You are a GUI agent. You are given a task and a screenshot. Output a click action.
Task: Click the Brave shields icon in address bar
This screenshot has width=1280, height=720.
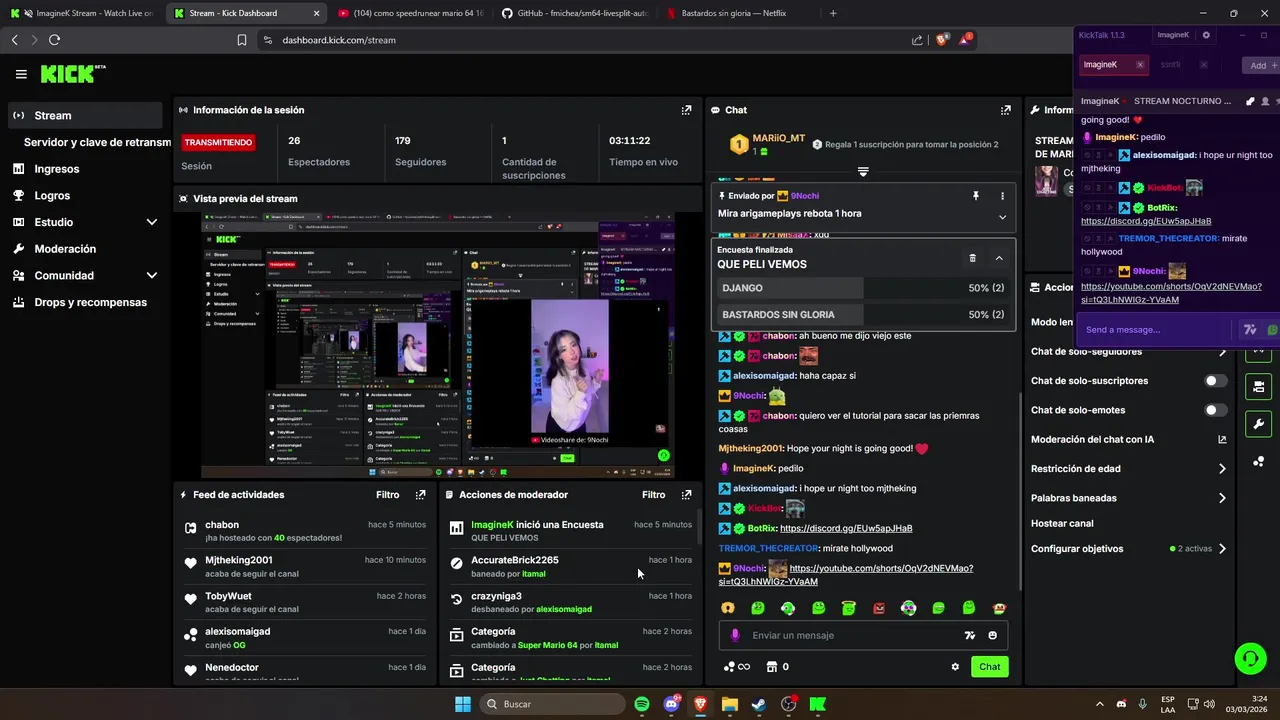pyautogui.click(x=940, y=40)
